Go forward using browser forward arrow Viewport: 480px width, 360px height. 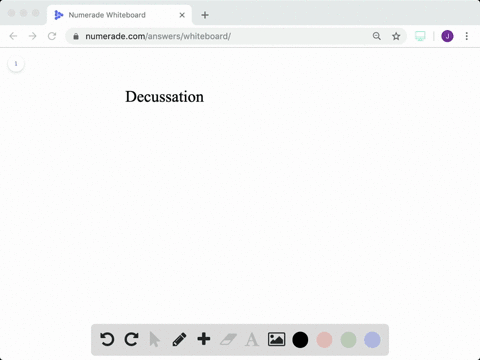pyautogui.click(x=33, y=36)
